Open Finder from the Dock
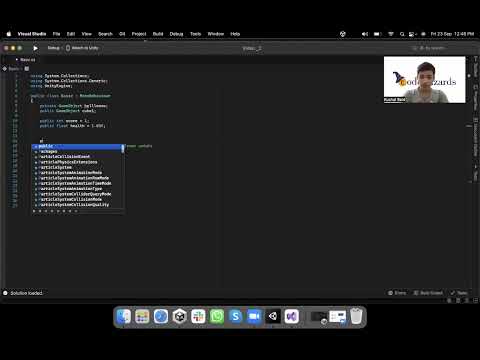 pos(124,316)
